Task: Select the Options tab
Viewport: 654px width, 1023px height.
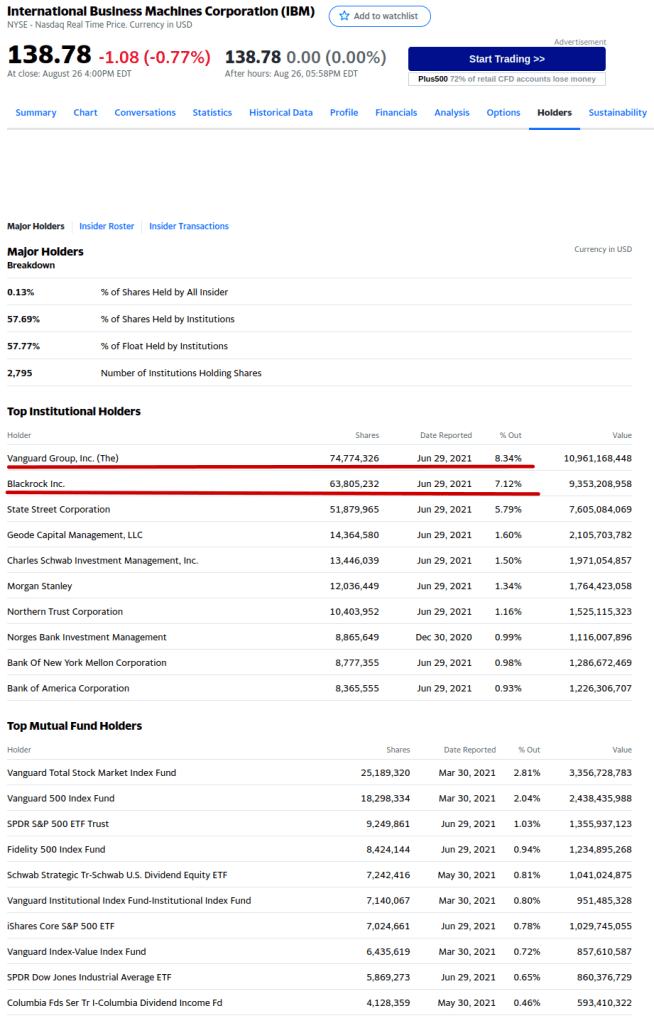Action: click(x=503, y=113)
